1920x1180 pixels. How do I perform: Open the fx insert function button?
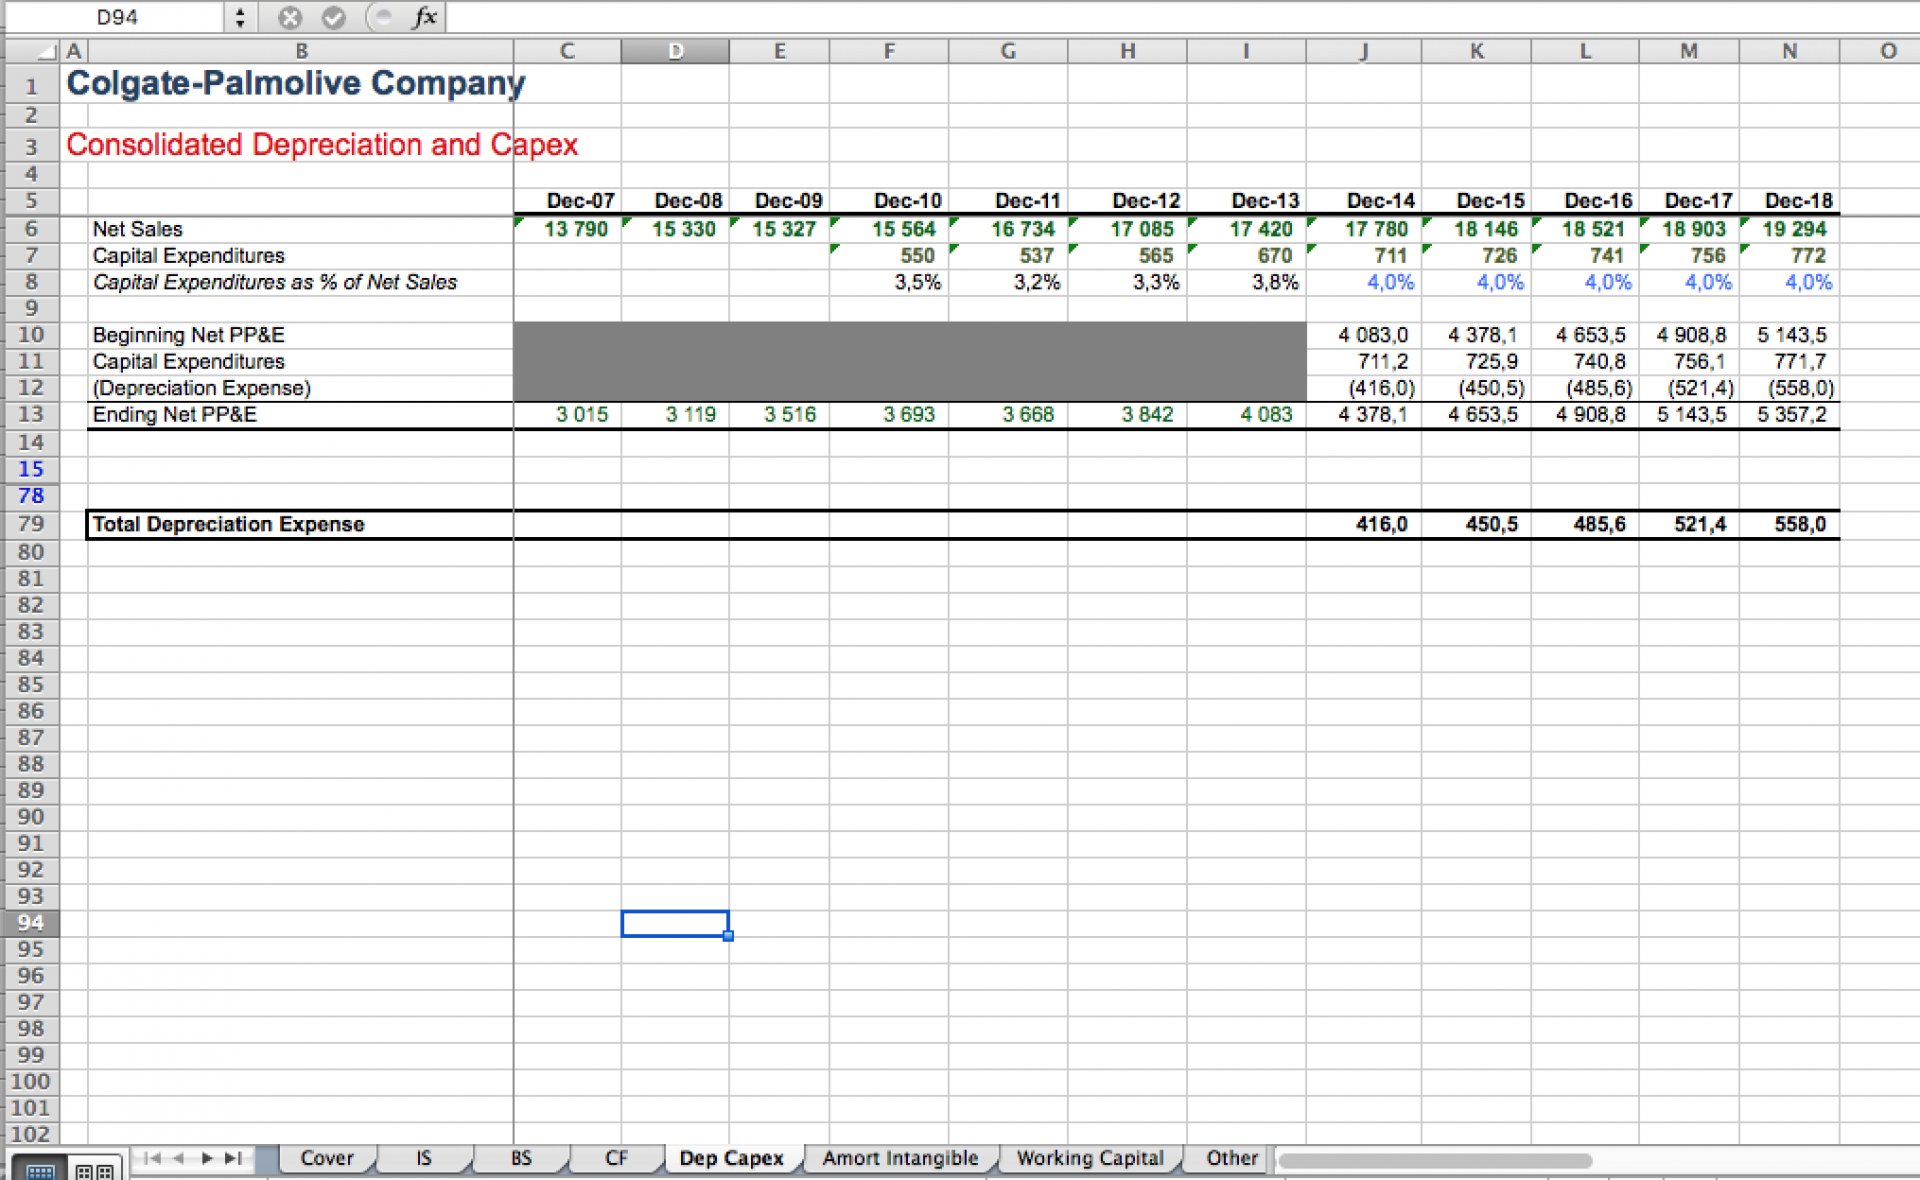tap(424, 17)
